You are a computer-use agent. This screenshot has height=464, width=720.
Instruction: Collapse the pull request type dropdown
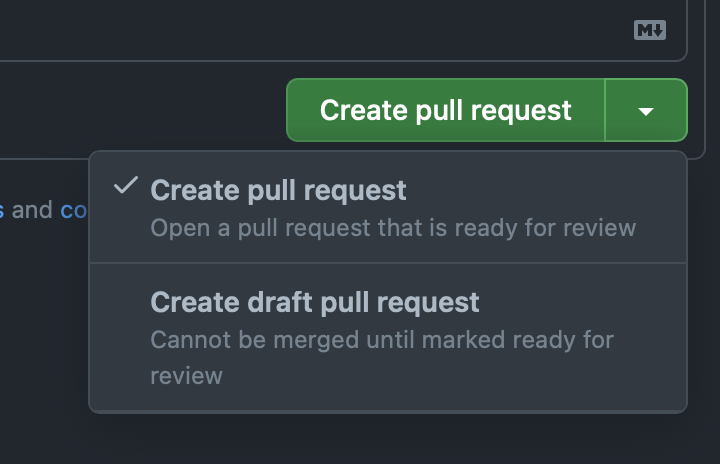tap(646, 110)
